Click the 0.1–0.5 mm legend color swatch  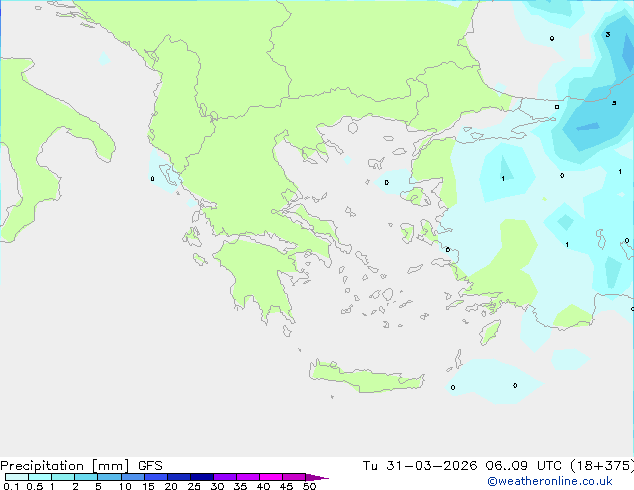[x=17, y=477]
